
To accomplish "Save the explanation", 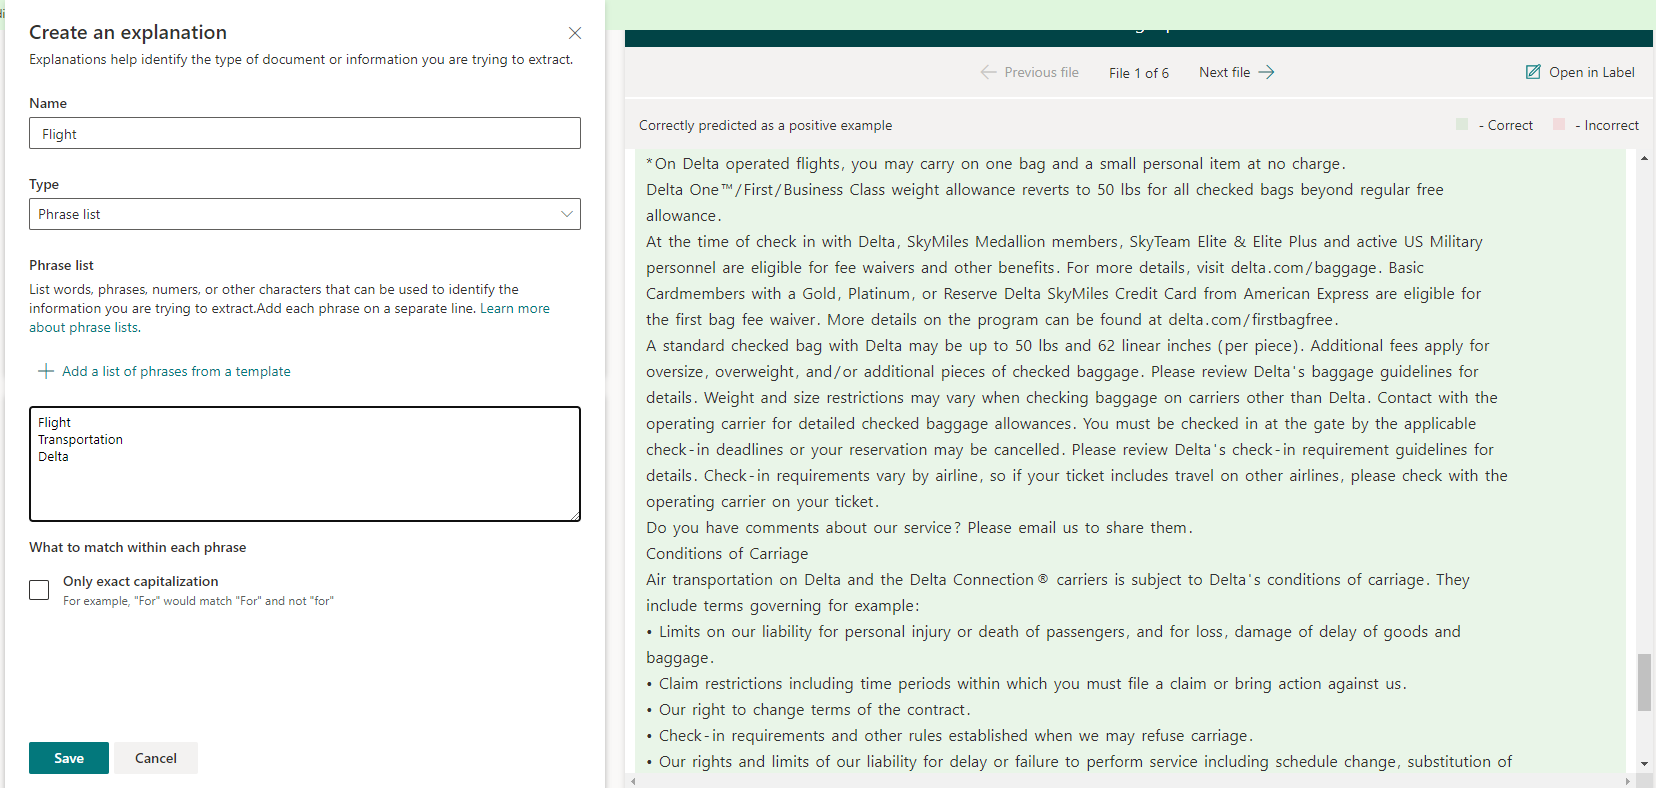I will [69, 758].
